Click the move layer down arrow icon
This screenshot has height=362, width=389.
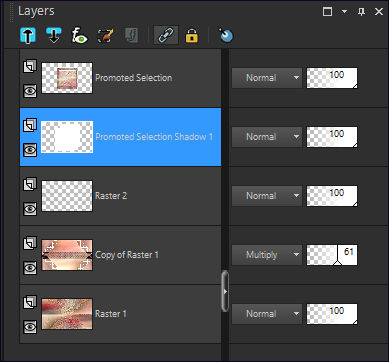point(54,35)
